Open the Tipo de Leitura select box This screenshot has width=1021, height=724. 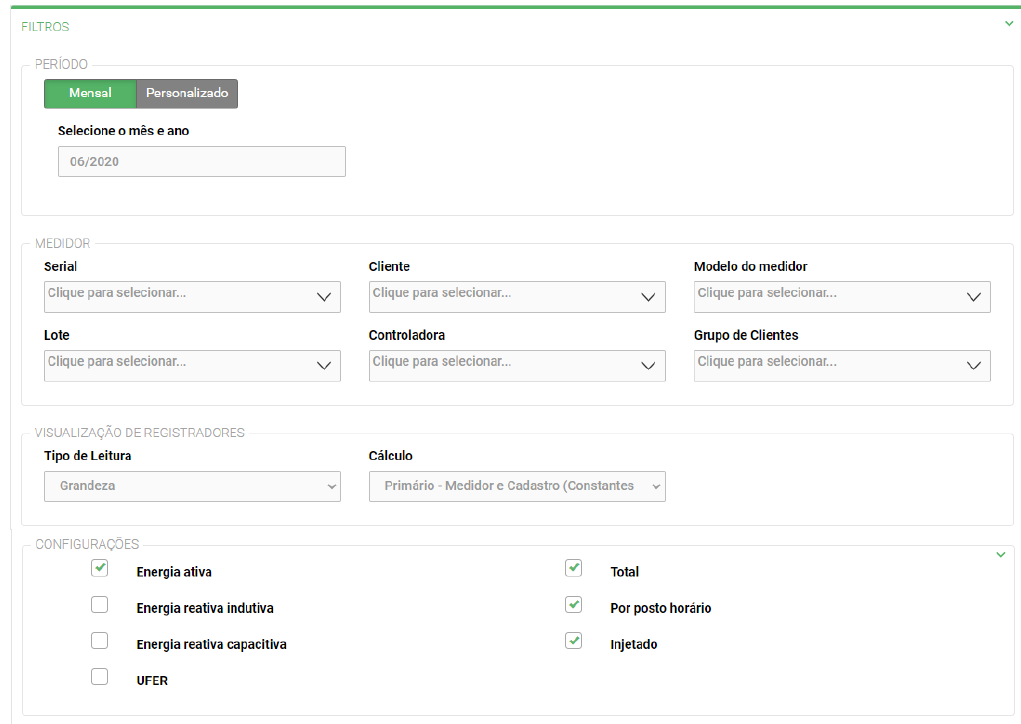[x=192, y=486]
